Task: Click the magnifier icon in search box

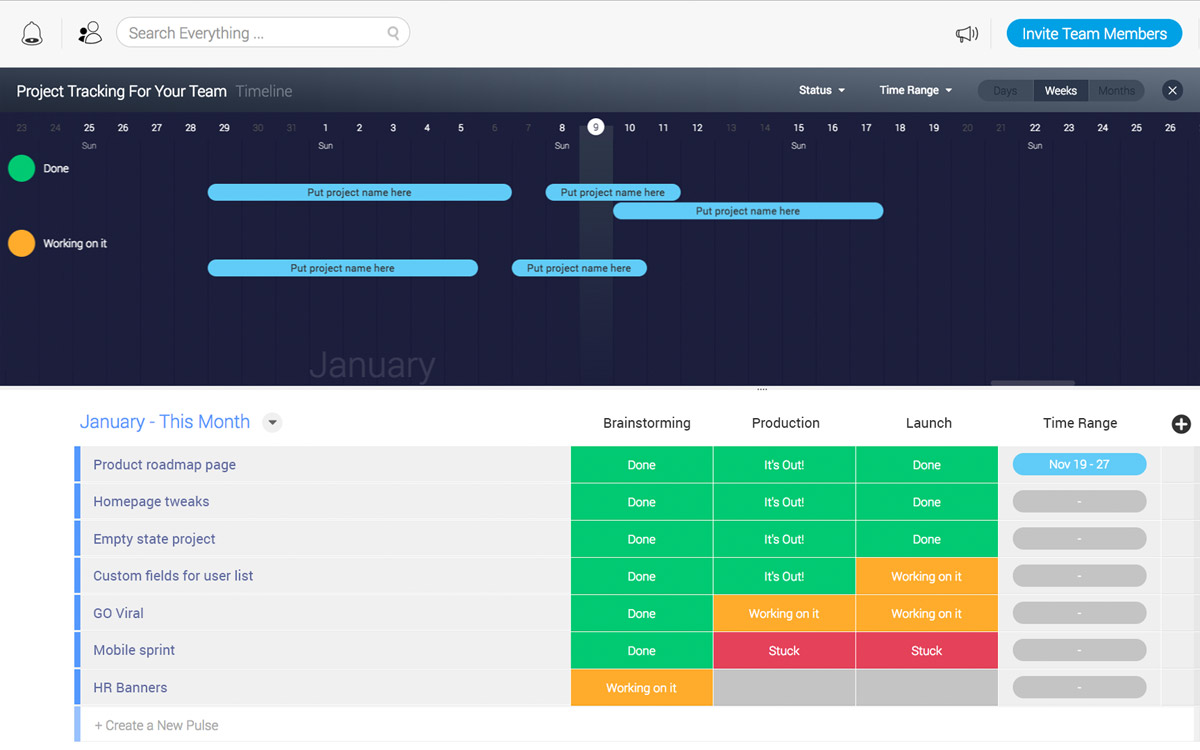Action: (393, 34)
